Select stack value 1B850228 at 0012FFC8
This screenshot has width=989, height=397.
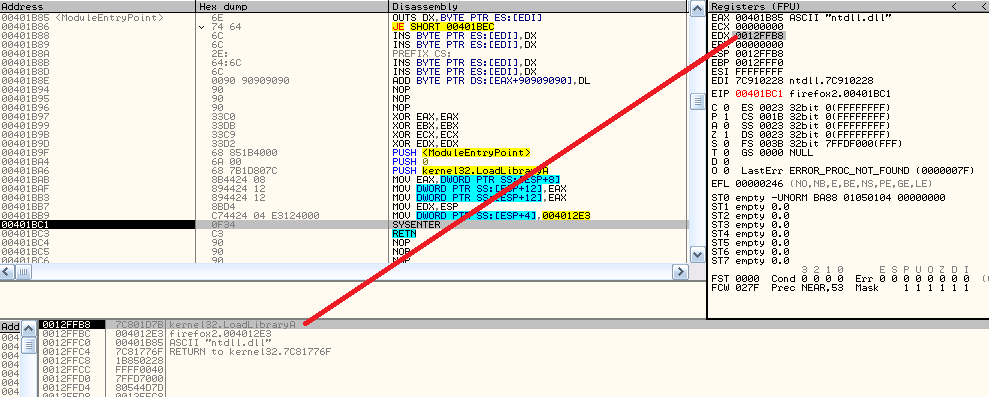[x=140, y=360]
